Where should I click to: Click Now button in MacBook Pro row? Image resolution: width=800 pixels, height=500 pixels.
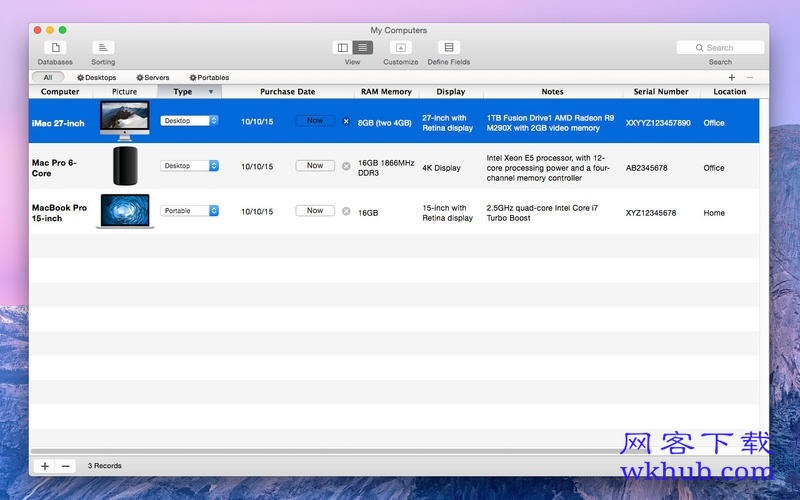315,211
